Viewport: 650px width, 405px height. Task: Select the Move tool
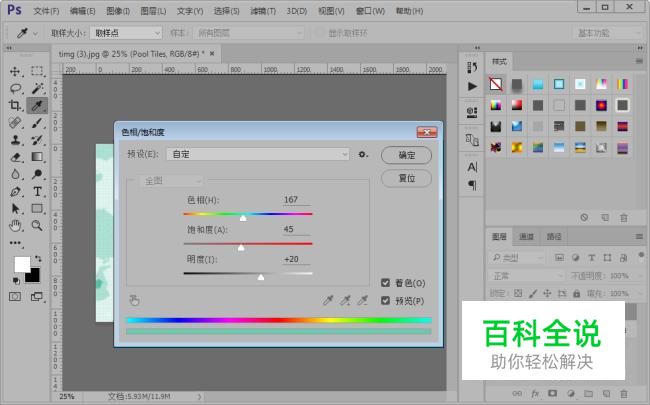[x=15, y=71]
